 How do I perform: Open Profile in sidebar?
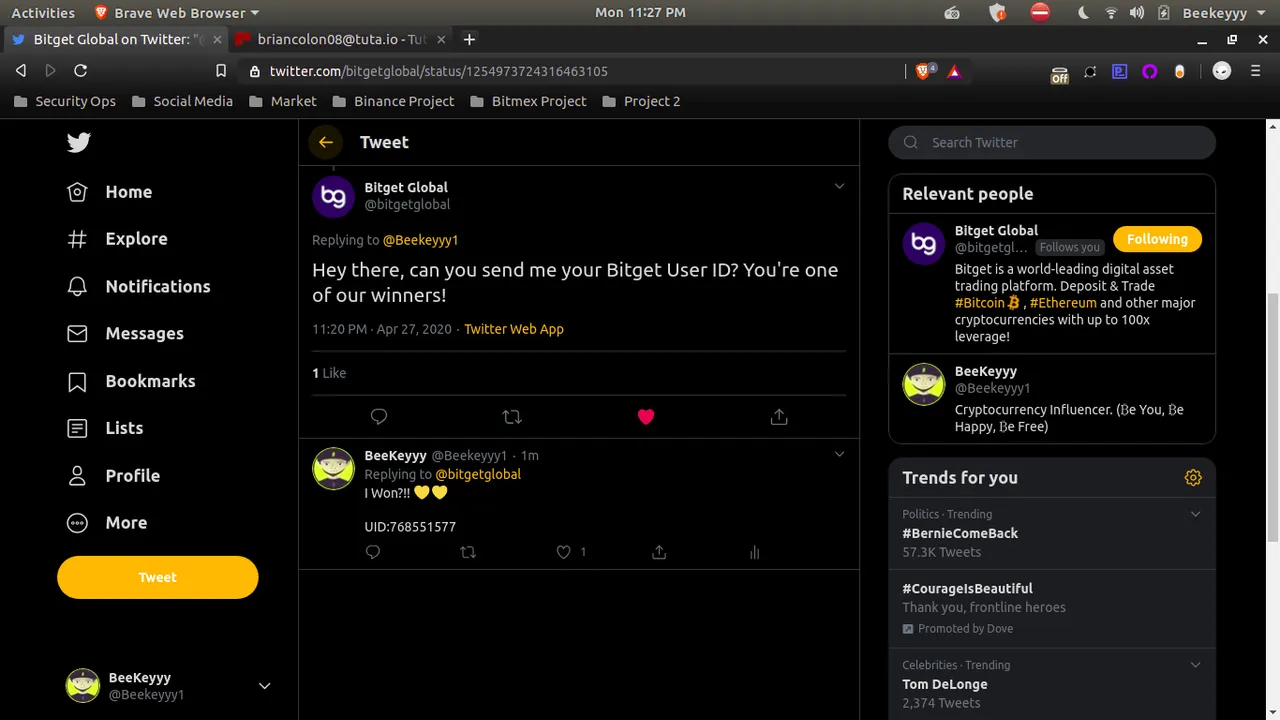[x=112, y=475]
